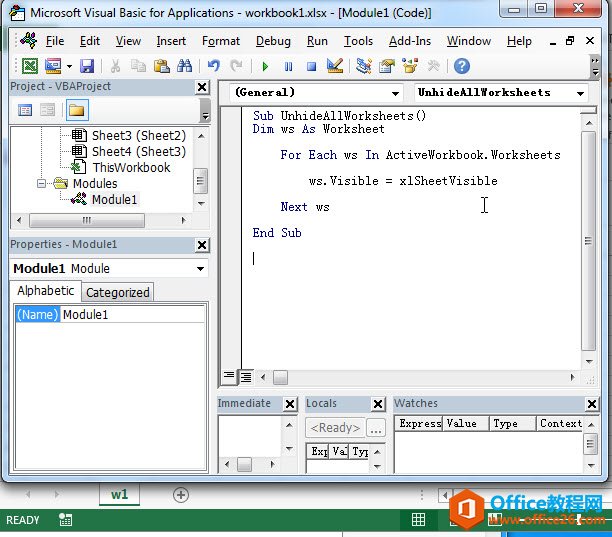Viewport: 612px width, 537px height.
Task: Open Properties Window toolbar icon
Action: click(x=387, y=66)
